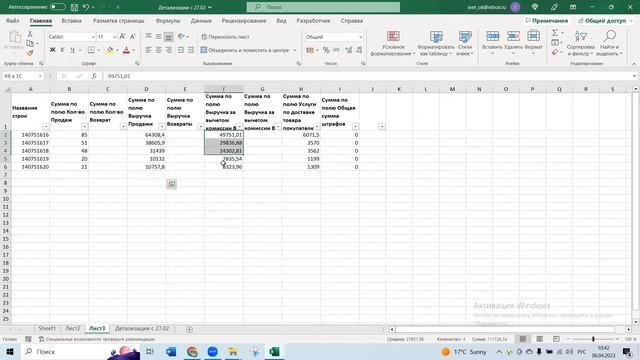Add a new sheet with plus icon
Screen dimensions: 640x360
click(x=189, y=329)
